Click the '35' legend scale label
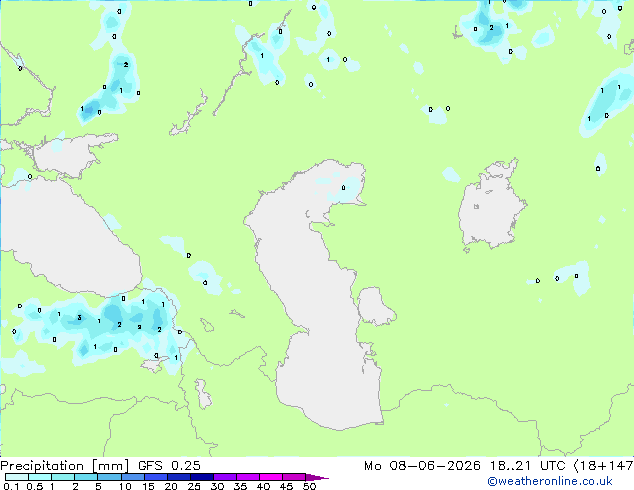Image resolution: width=634 pixels, height=490 pixels. (x=240, y=486)
